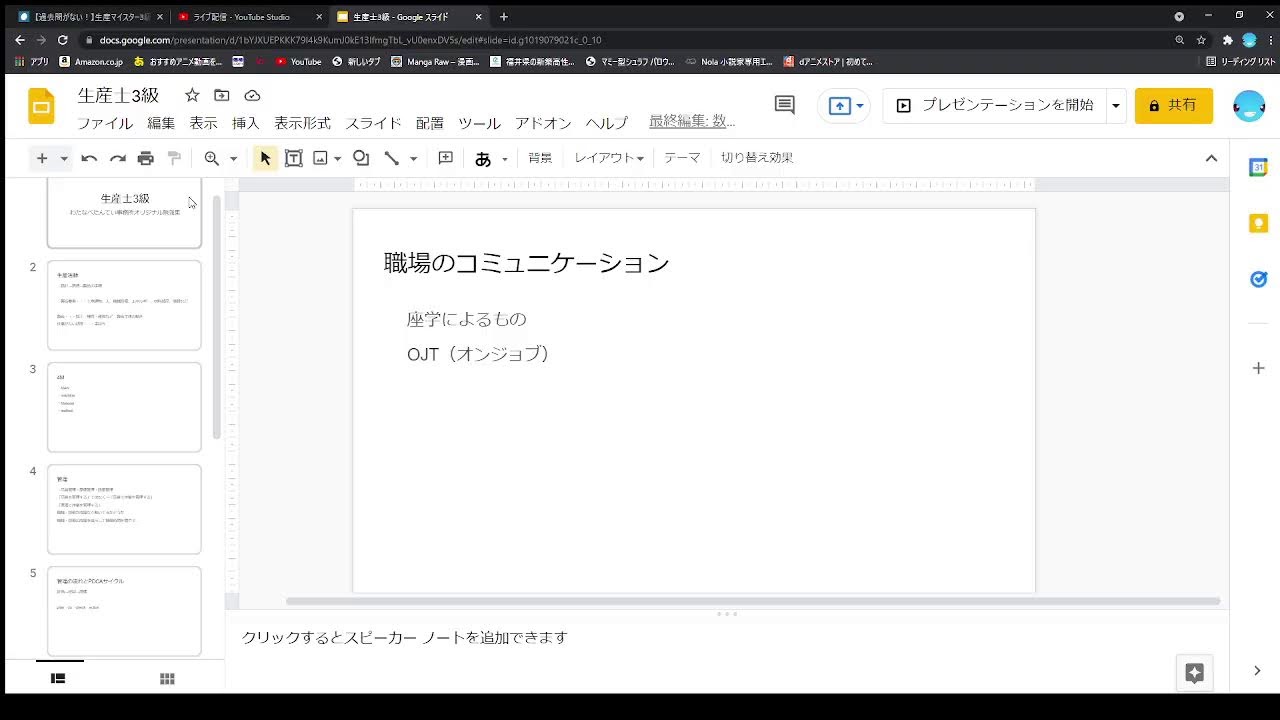Expand the insert image dropdown arrow
The image size is (1280, 720).
338,158
